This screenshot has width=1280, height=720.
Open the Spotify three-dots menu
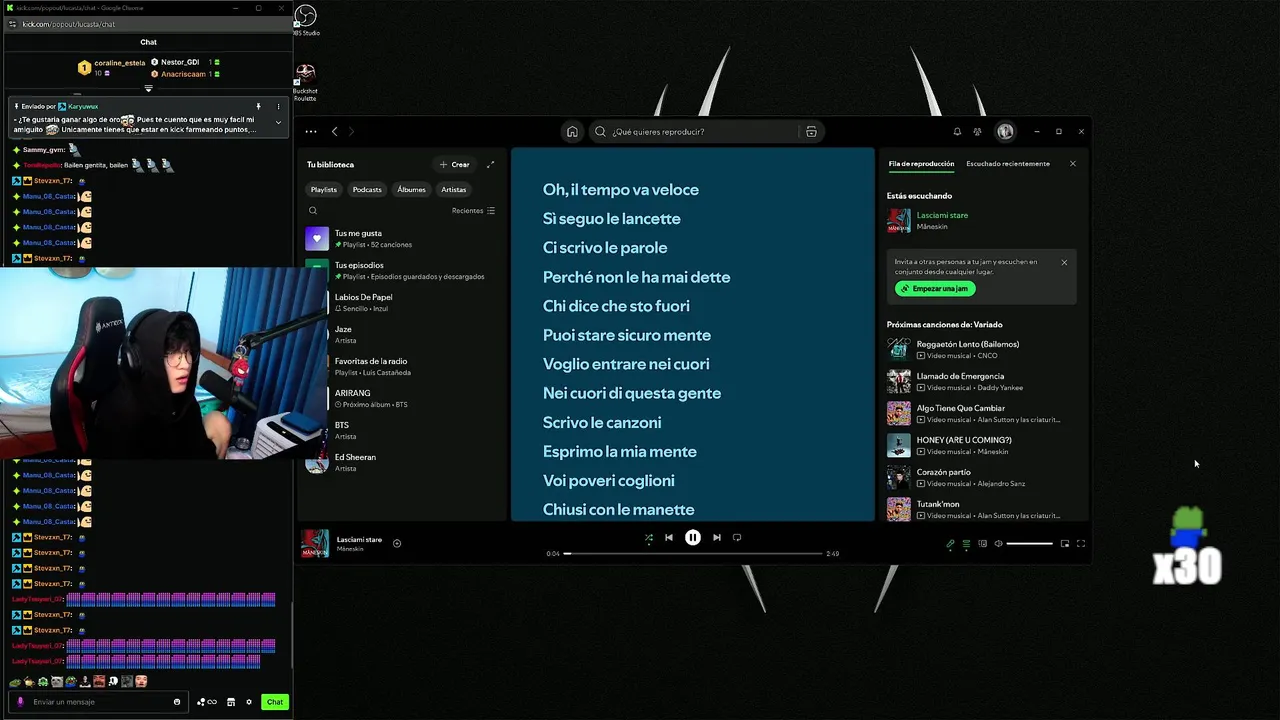pos(311,131)
